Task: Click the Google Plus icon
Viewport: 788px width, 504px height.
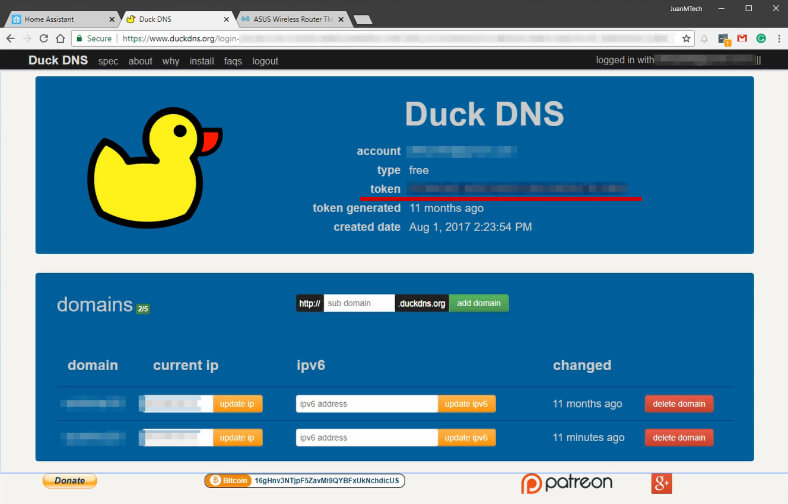Action: [x=661, y=483]
